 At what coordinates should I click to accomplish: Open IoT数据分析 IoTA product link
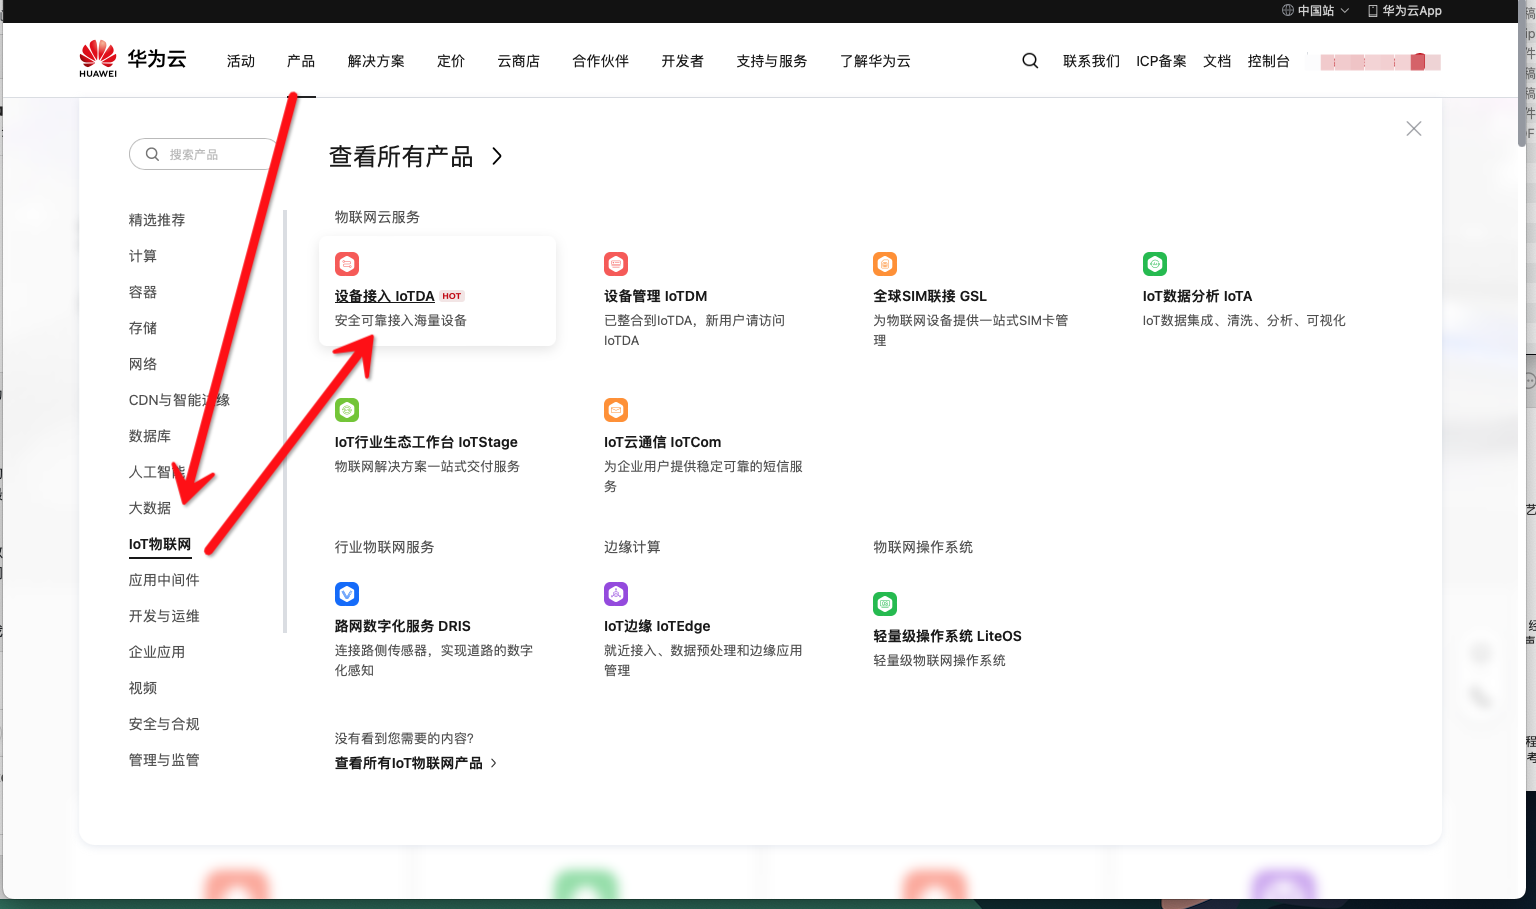[1197, 296]
